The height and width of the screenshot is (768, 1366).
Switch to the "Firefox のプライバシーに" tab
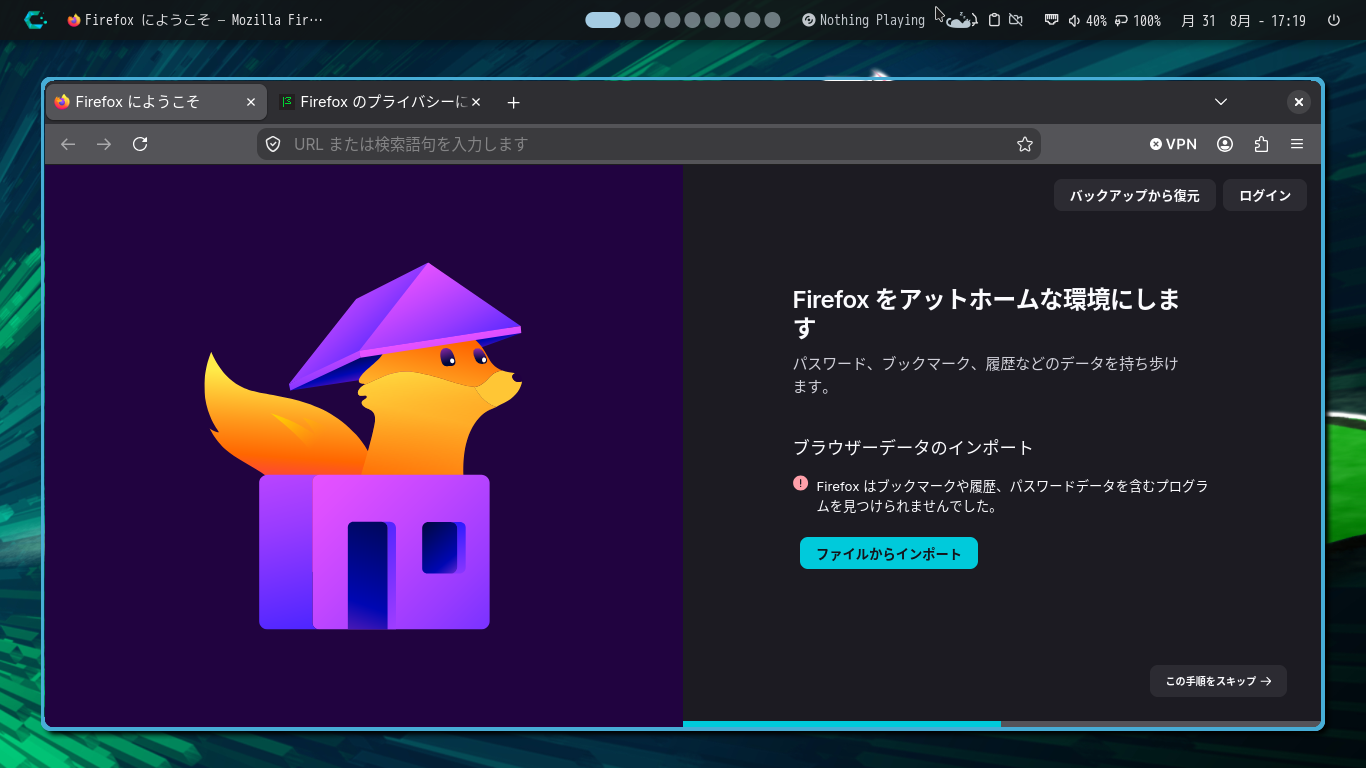tap(381, 102)
